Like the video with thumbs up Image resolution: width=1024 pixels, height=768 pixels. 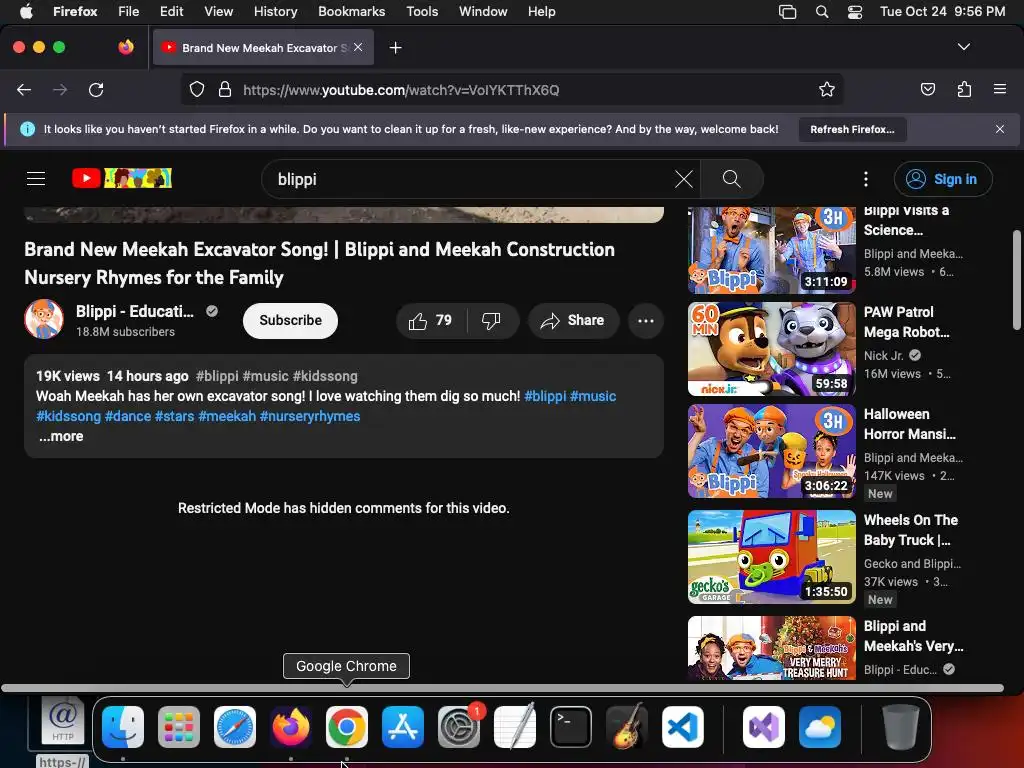[x=430, y=321]
